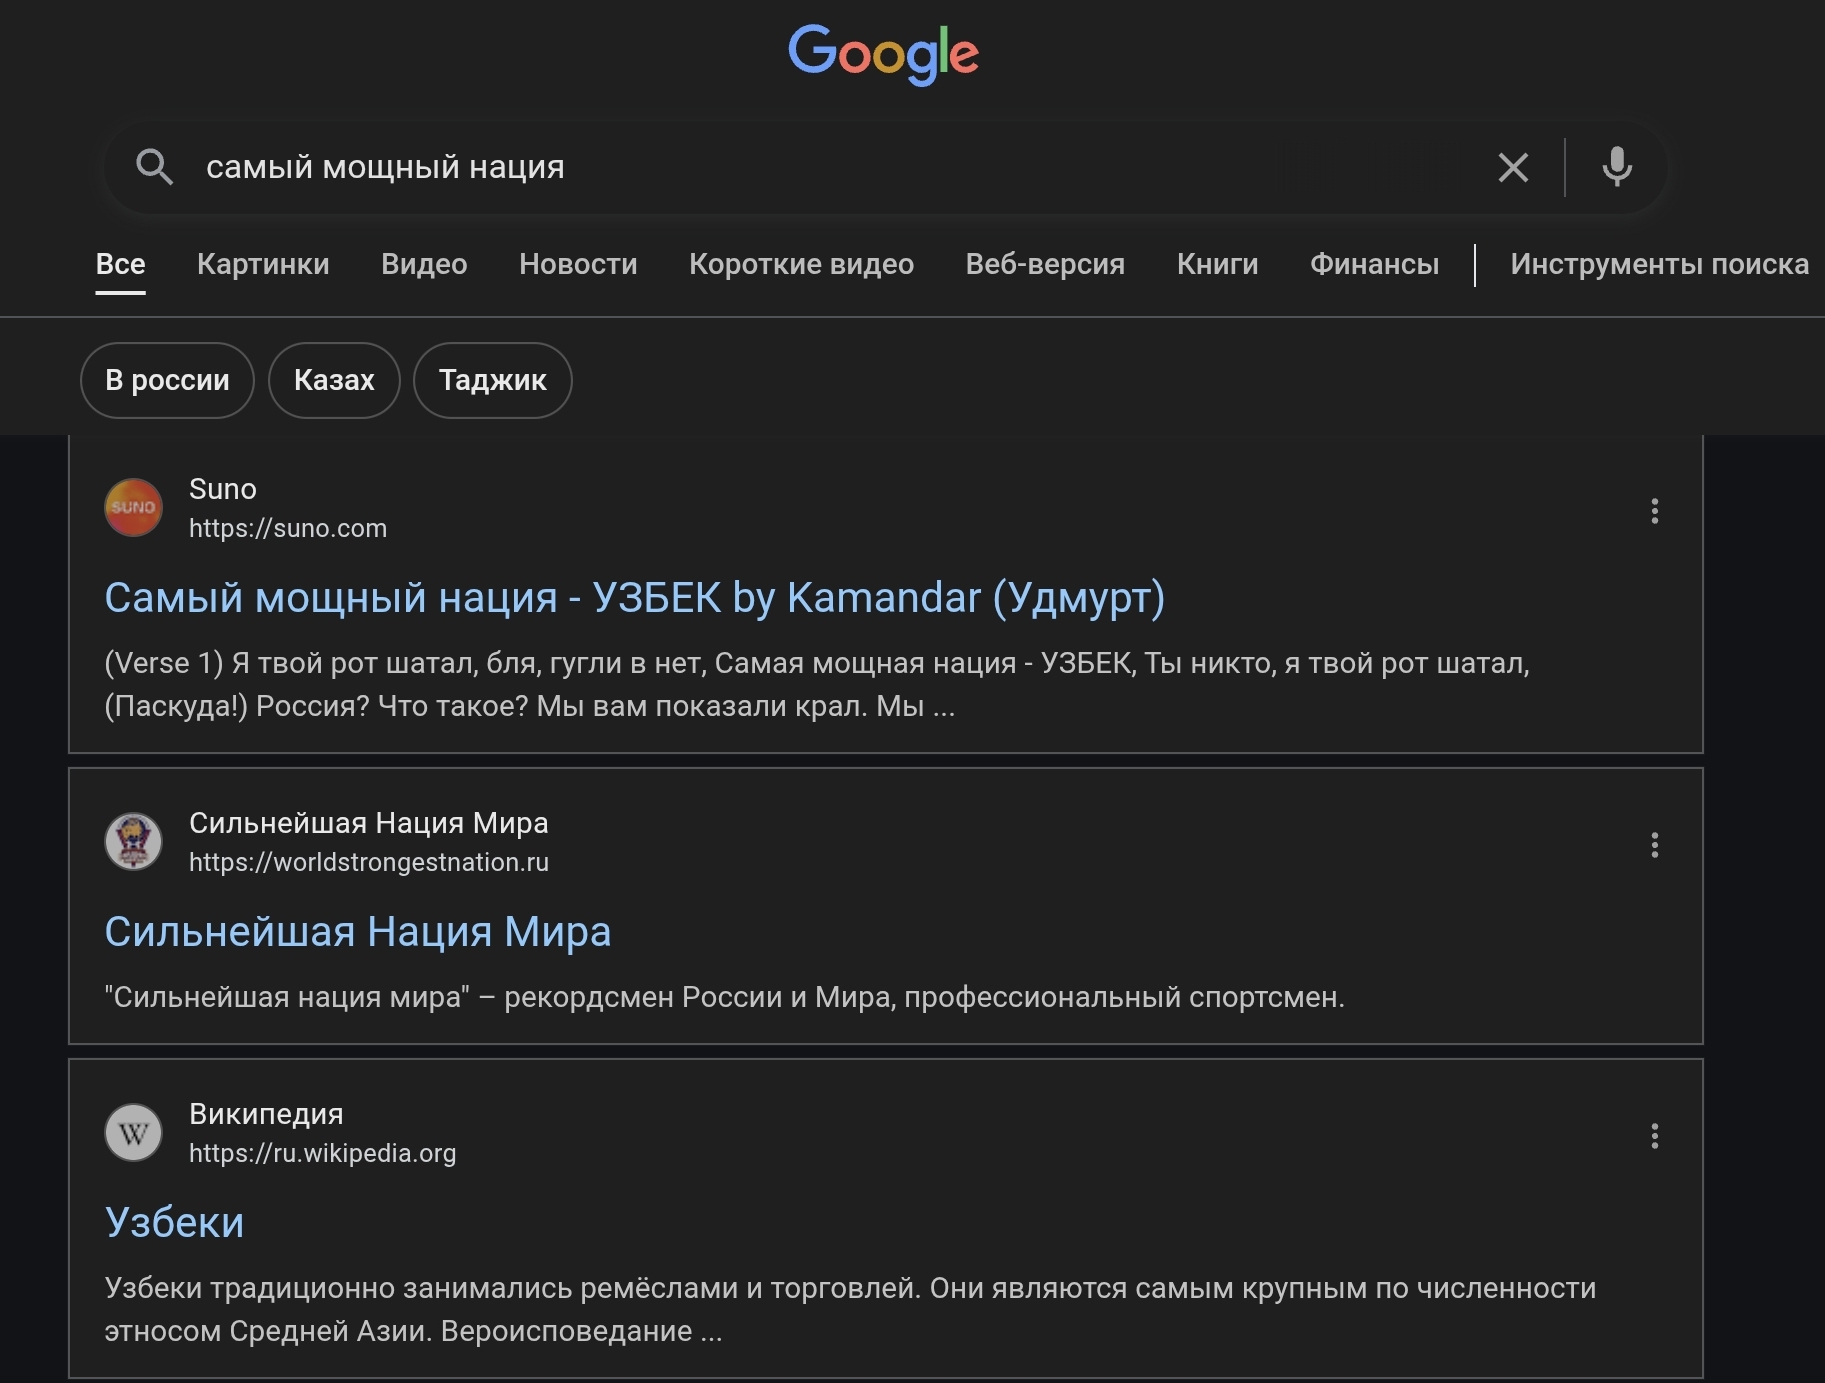This screenshot has width=1825, height=1383.
Task: Click the Google logo
Action: 883,53
